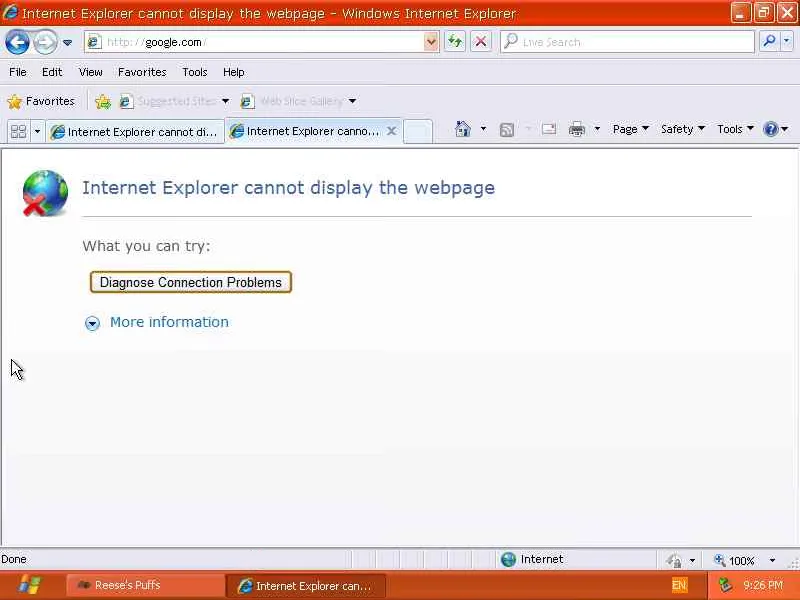Switch to Reese's Puffs taskbar item

pos(145,585)
